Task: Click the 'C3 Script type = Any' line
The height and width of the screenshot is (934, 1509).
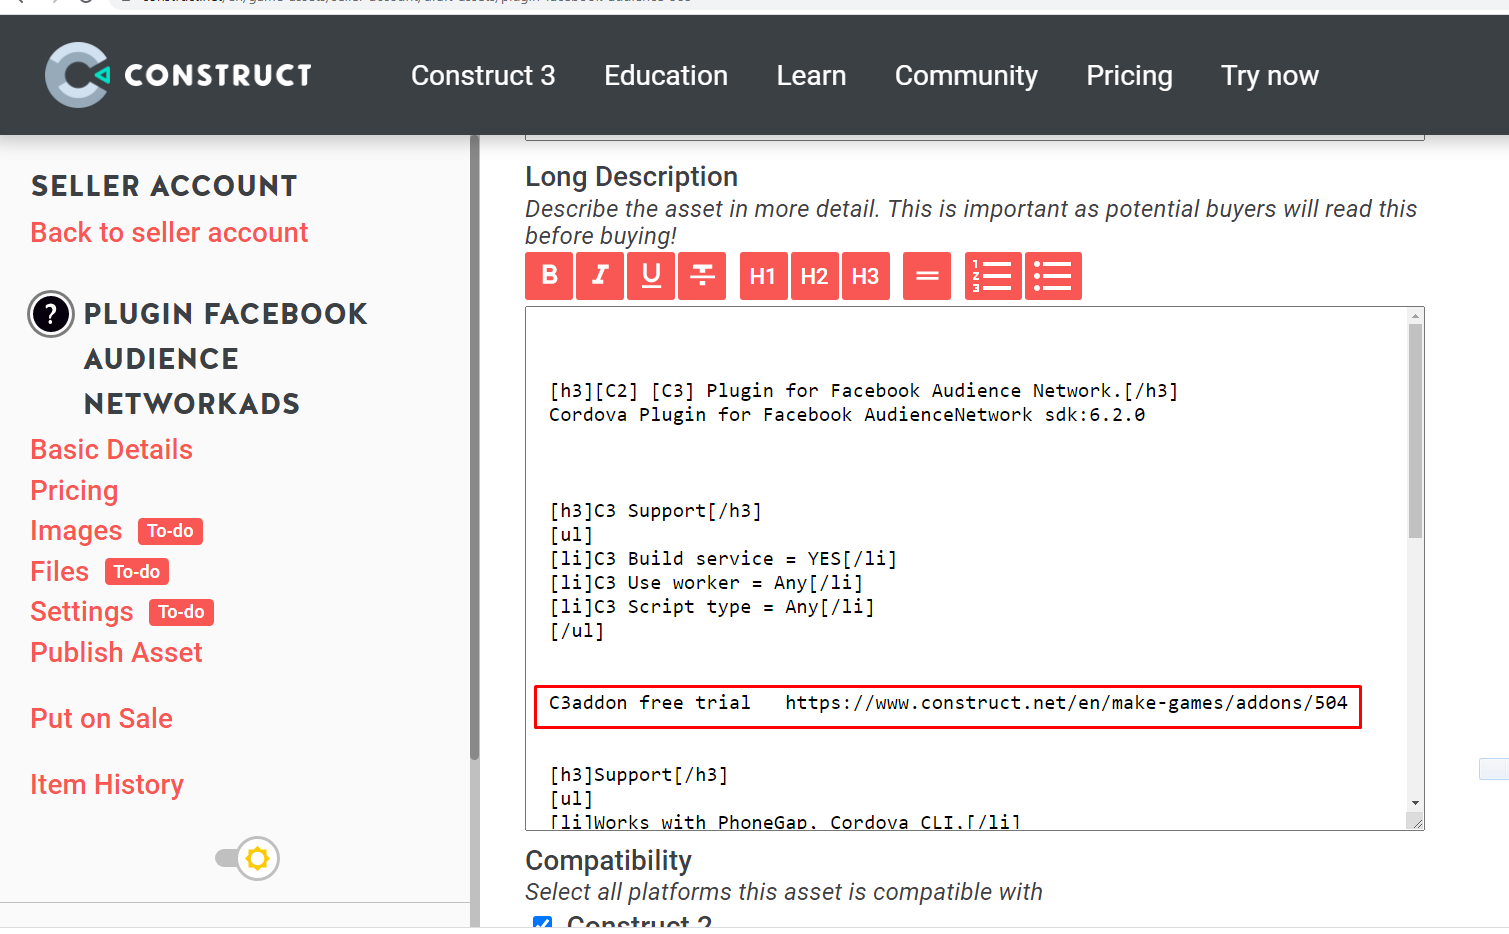Action: coord(711,607)
